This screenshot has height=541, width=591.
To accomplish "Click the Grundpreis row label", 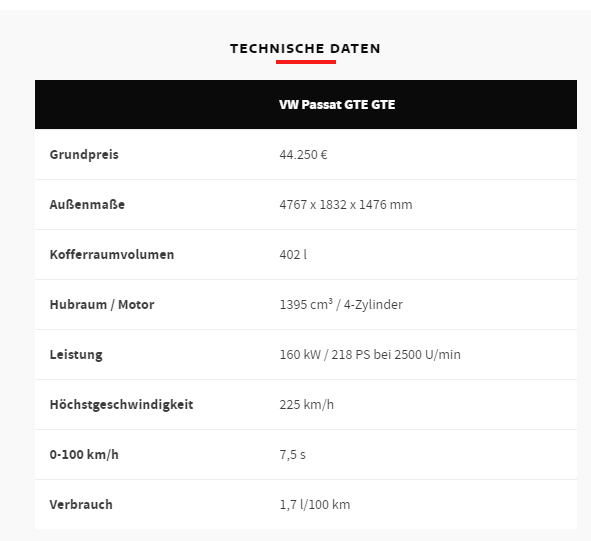I will tap(84, 155).
